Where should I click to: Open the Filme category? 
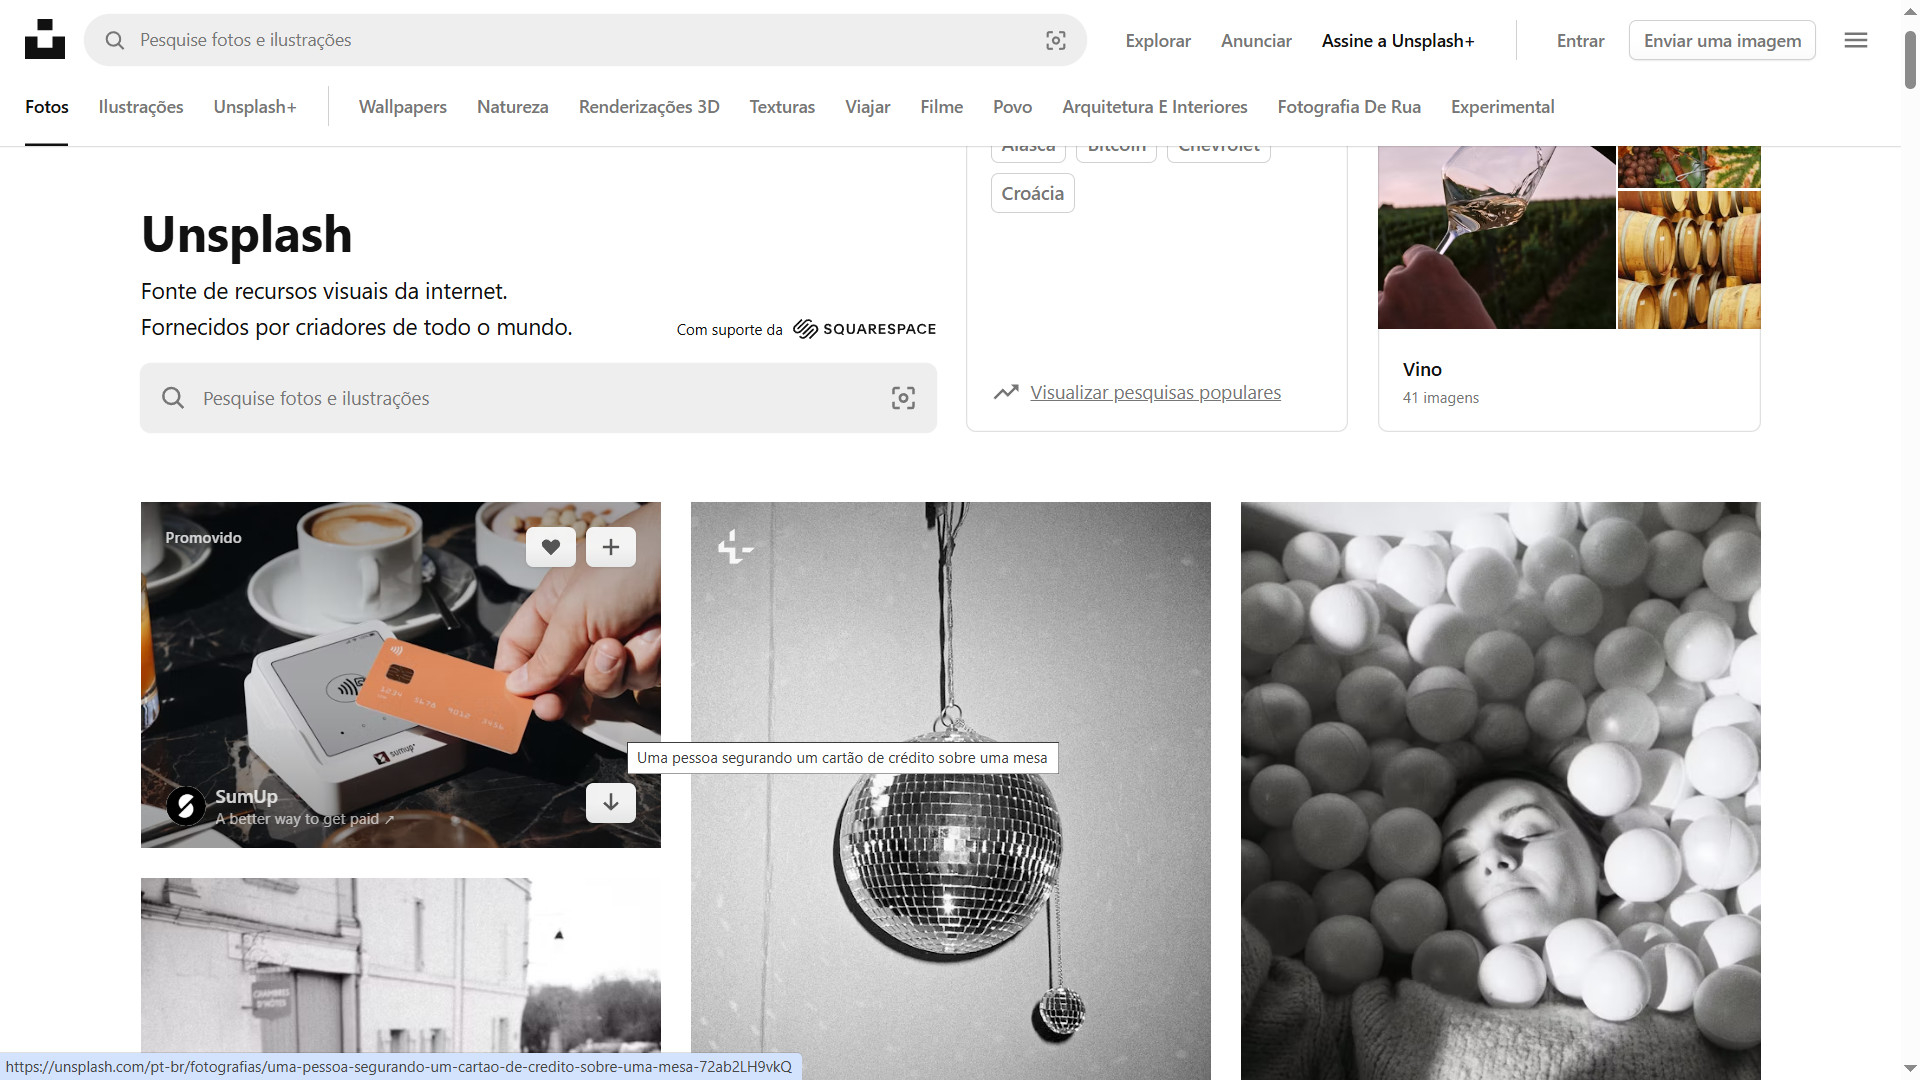tap(942, 107)
